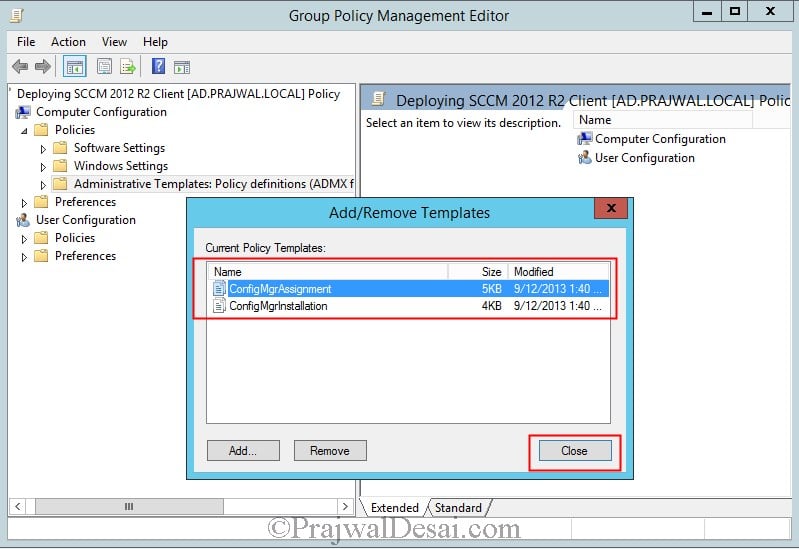Image resolution: width=799 pixels, height=549 pixels.
Task: Minimize the Group Policy Management Editor window
Action: (707, 12)
